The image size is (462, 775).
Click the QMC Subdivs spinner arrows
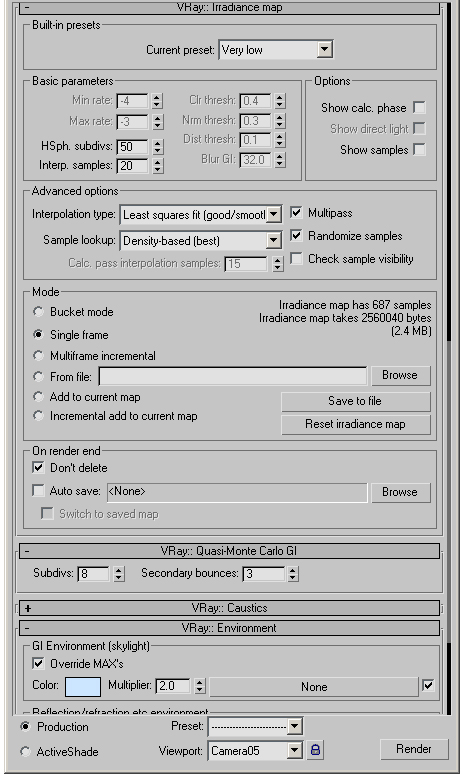pyautogui.click(x=119, y=574)
